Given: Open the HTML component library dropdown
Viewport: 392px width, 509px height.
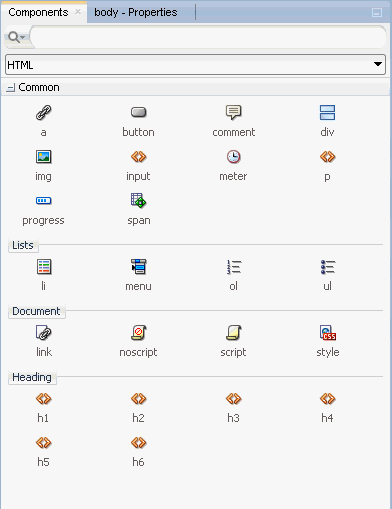Looking at the screenshot, I should coord(195,65).
